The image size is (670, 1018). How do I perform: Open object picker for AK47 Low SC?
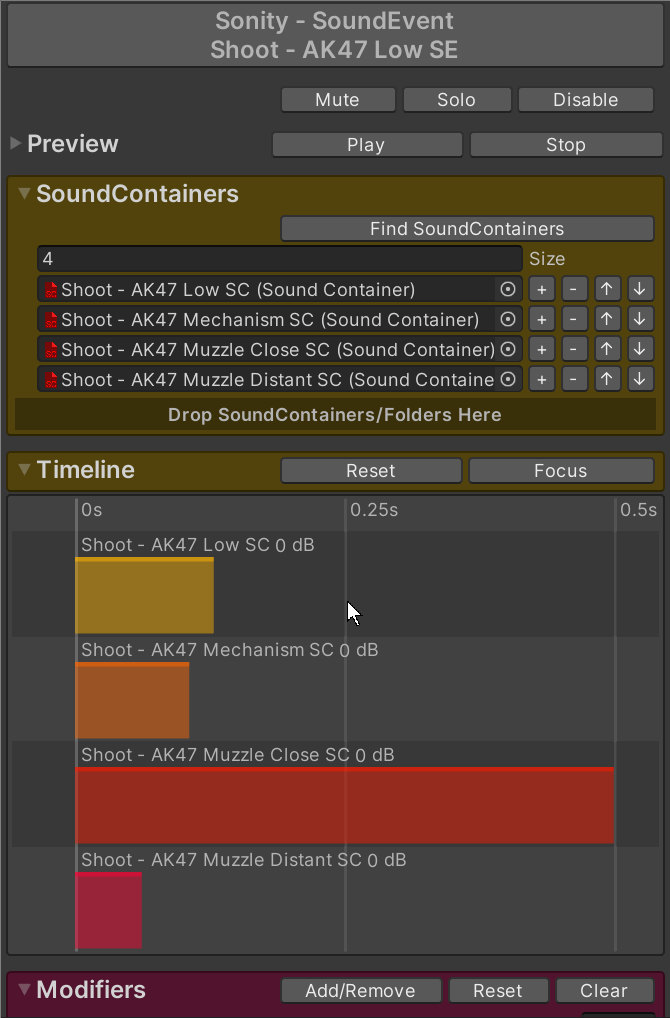point(508,289)
